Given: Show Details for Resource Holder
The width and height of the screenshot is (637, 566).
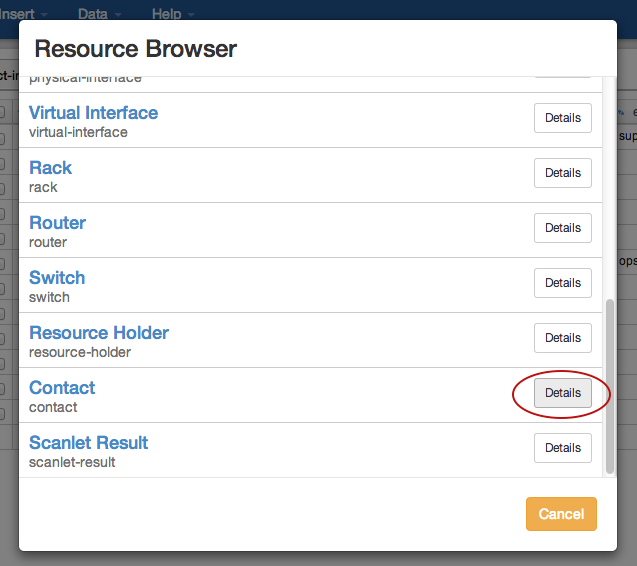Looking at the screenshot, I should pos(562,338).
